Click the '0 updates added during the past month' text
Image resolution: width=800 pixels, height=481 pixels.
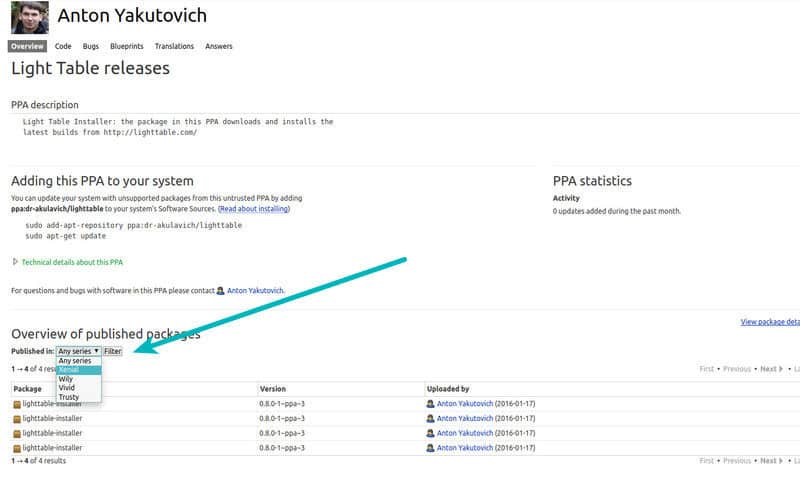coord(617,211)
